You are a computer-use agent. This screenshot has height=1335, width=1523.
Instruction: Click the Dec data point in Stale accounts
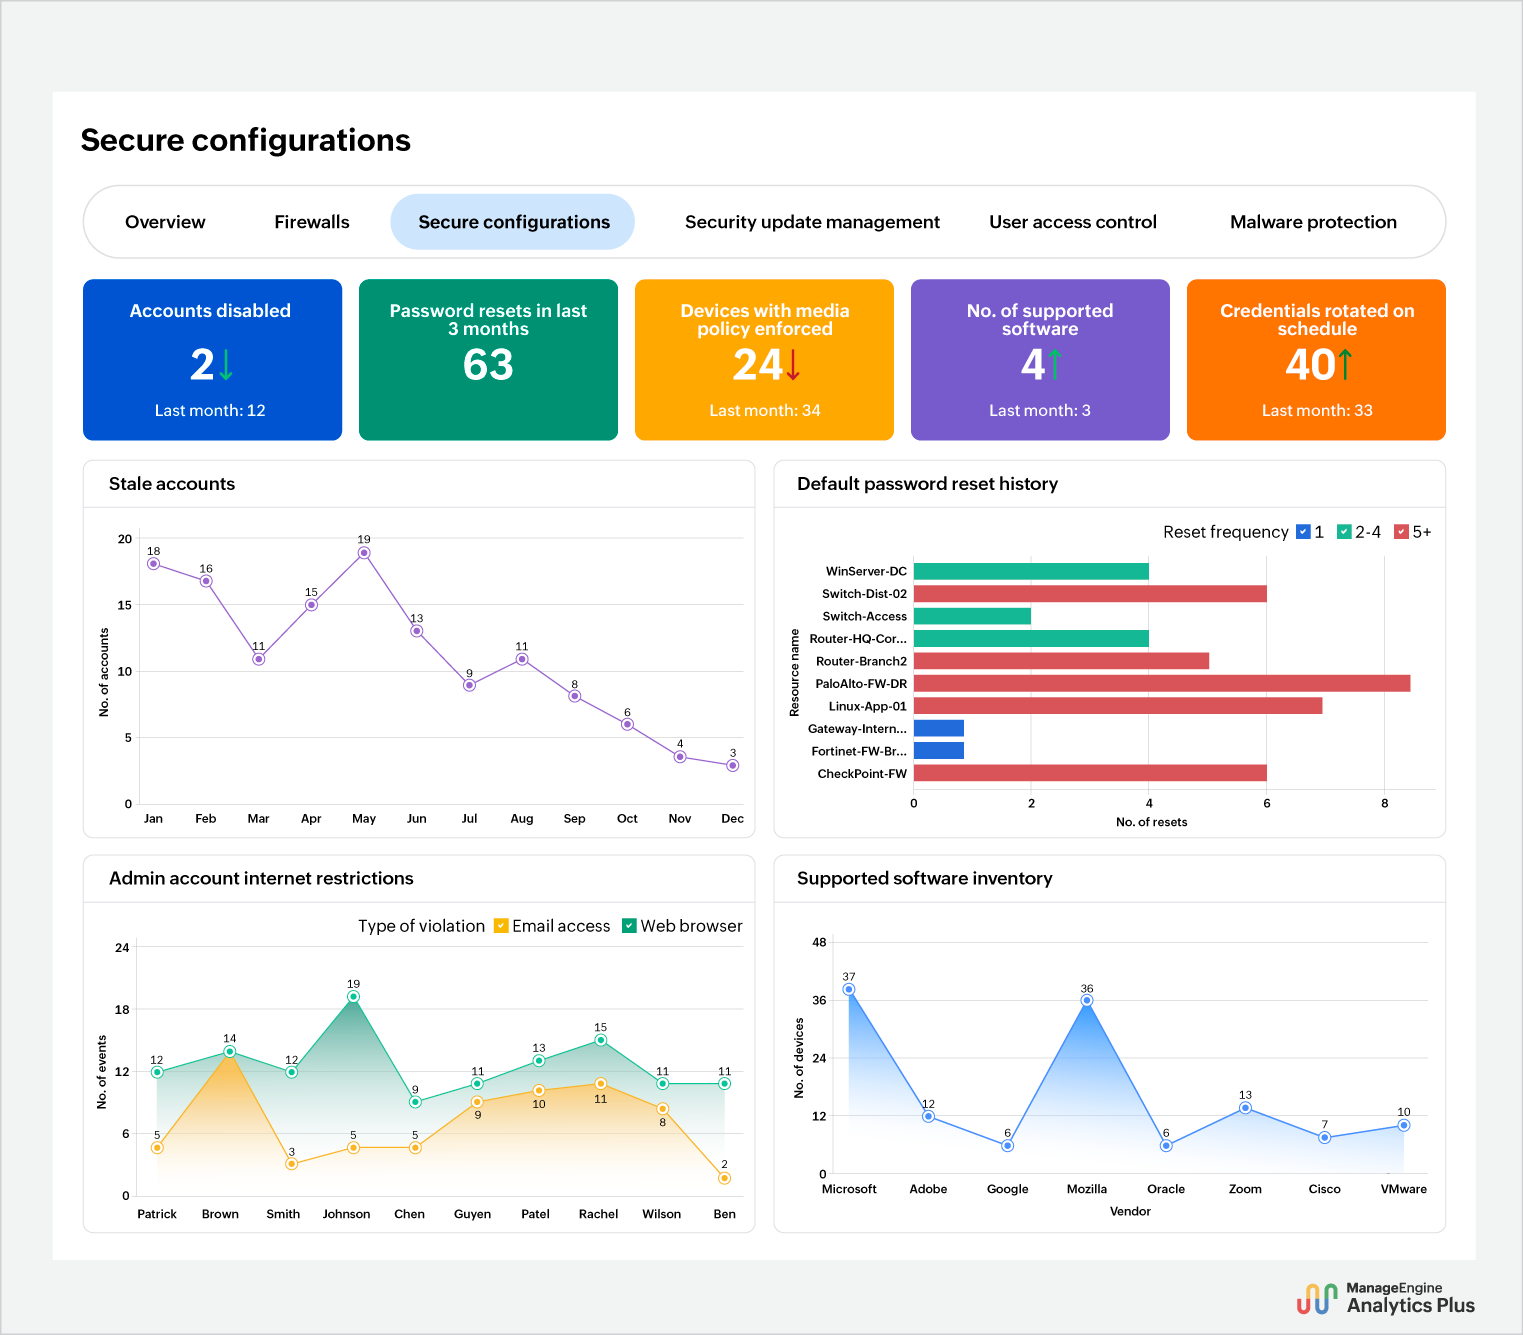pyautogui.click(x=733, y=766)
